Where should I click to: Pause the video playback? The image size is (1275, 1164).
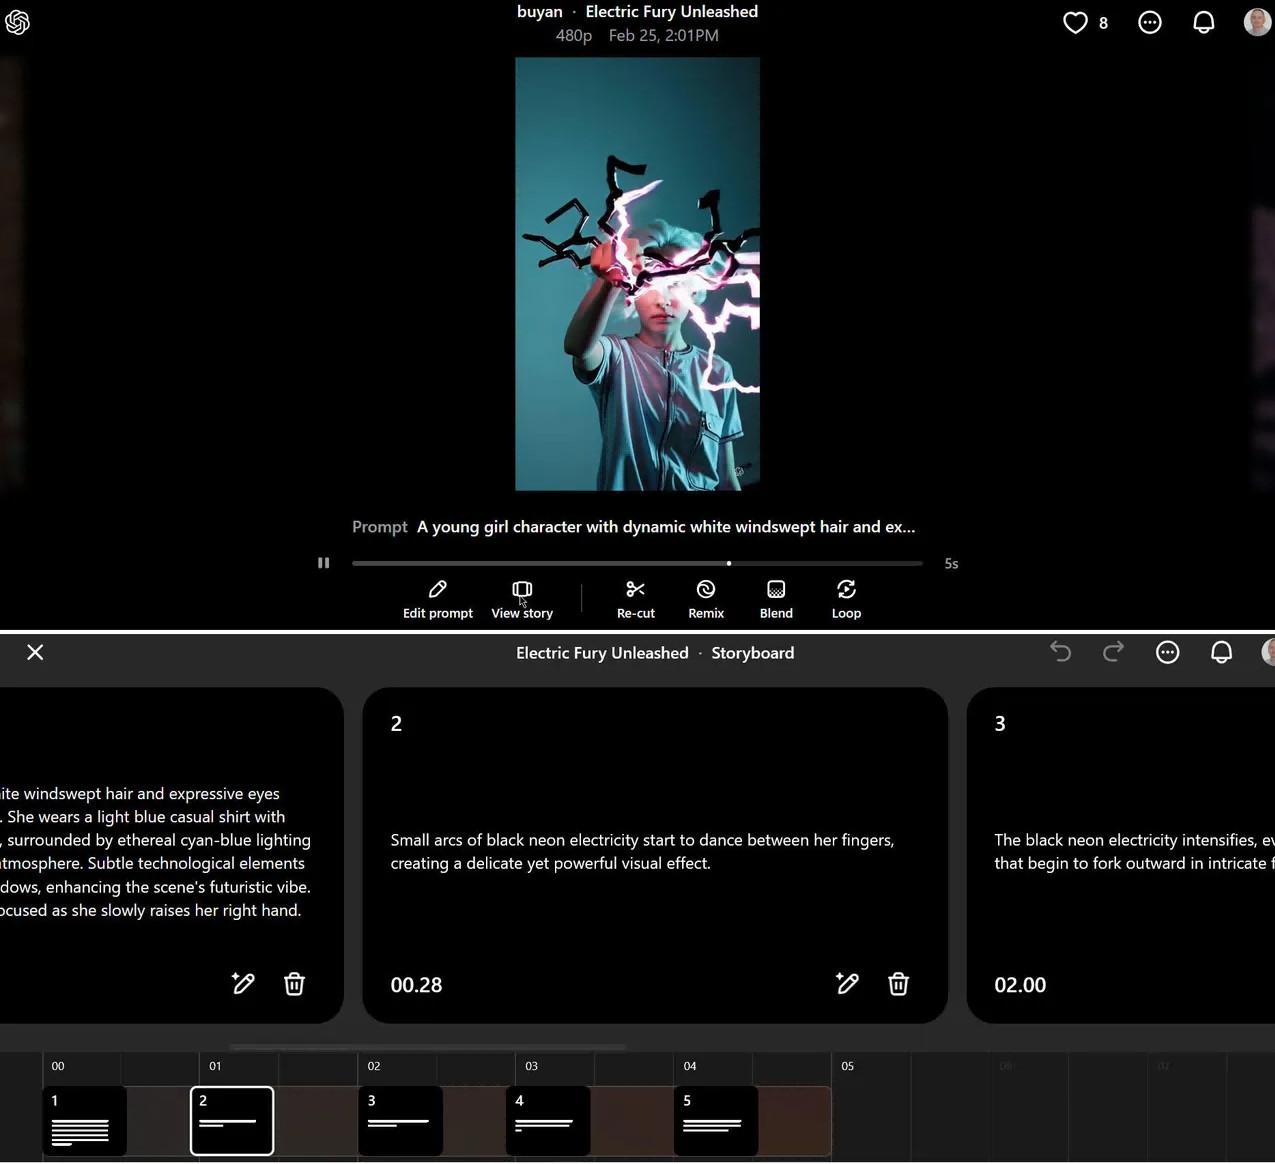coord(323,563)
